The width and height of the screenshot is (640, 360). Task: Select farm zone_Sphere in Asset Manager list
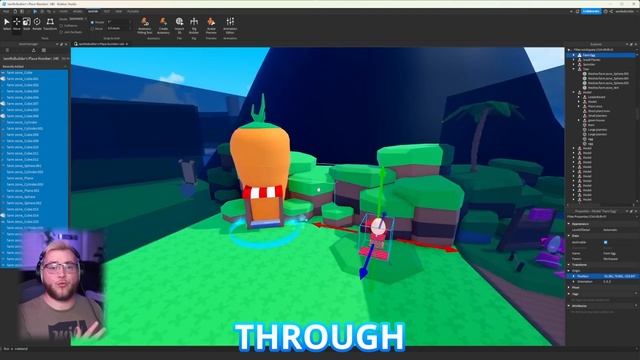pyautogui.click(x=21, y=197)
